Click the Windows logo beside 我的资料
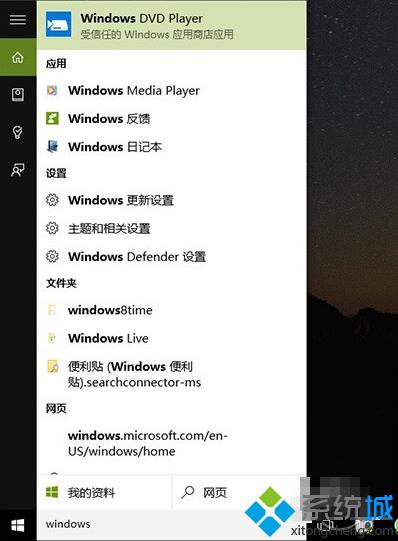The width and height of the screenshot is (398, 541). (52, 492)
